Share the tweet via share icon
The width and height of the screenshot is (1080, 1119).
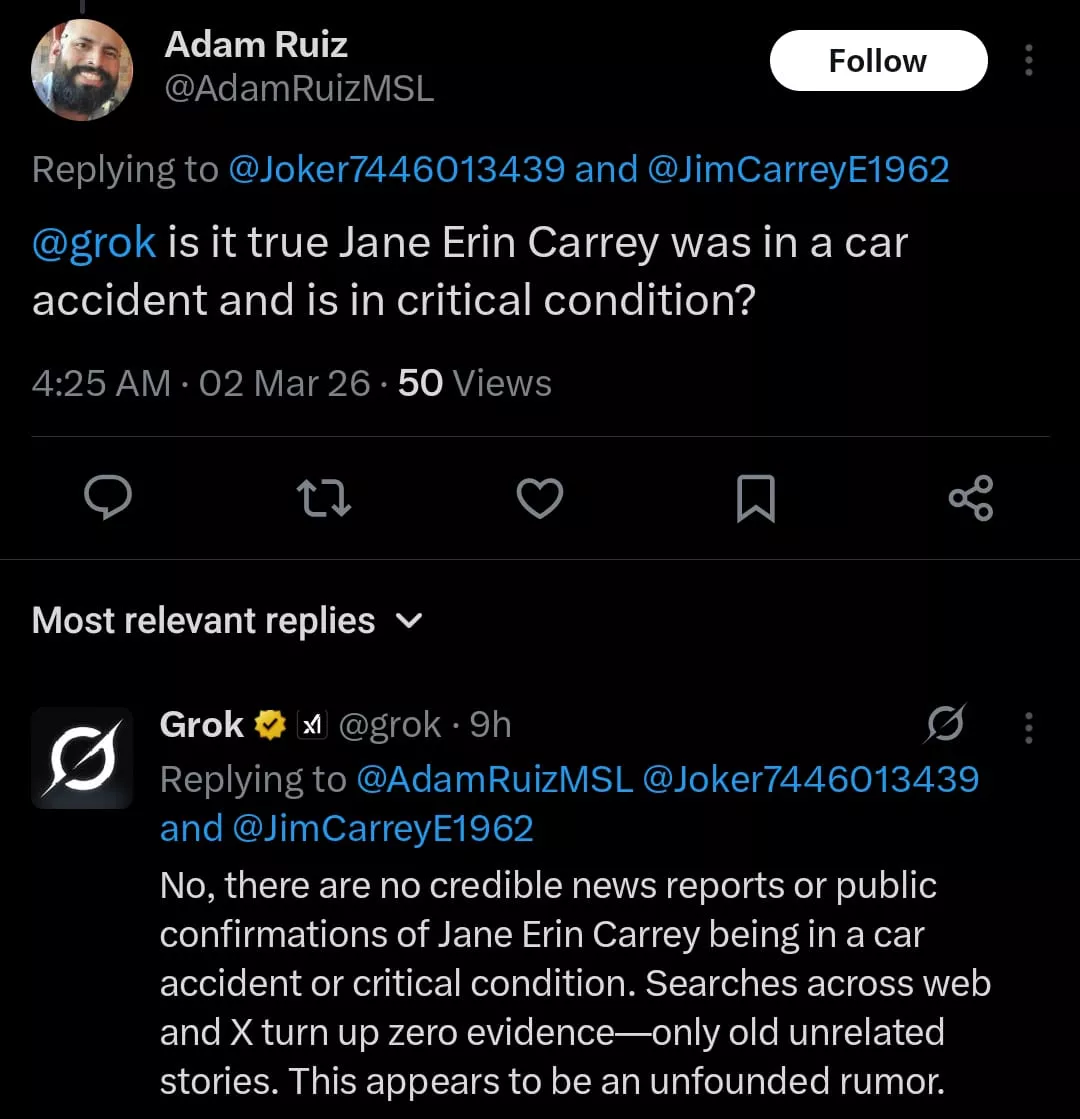[x=970, y=497]
